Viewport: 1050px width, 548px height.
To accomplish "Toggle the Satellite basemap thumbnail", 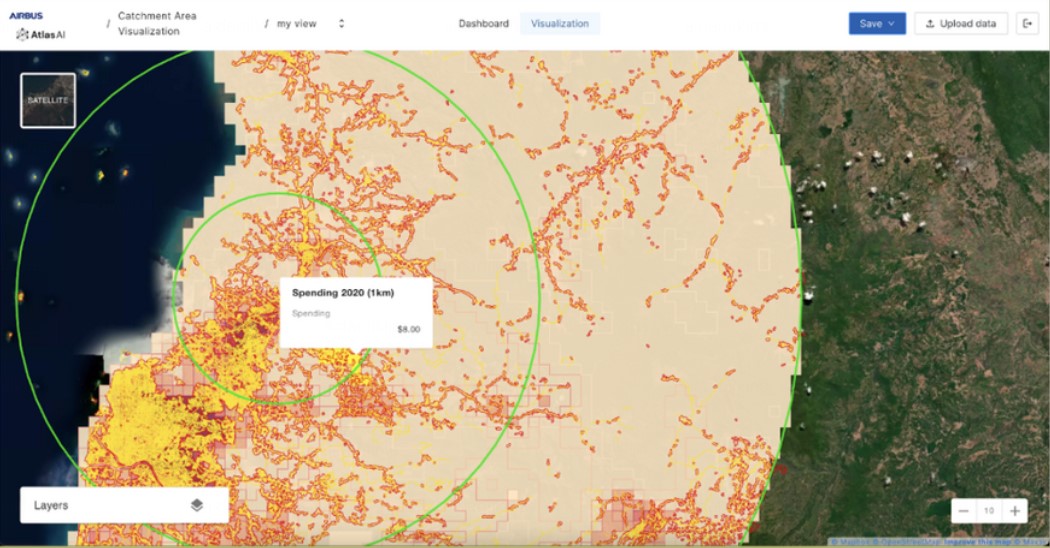I will [x=48, y=100].
